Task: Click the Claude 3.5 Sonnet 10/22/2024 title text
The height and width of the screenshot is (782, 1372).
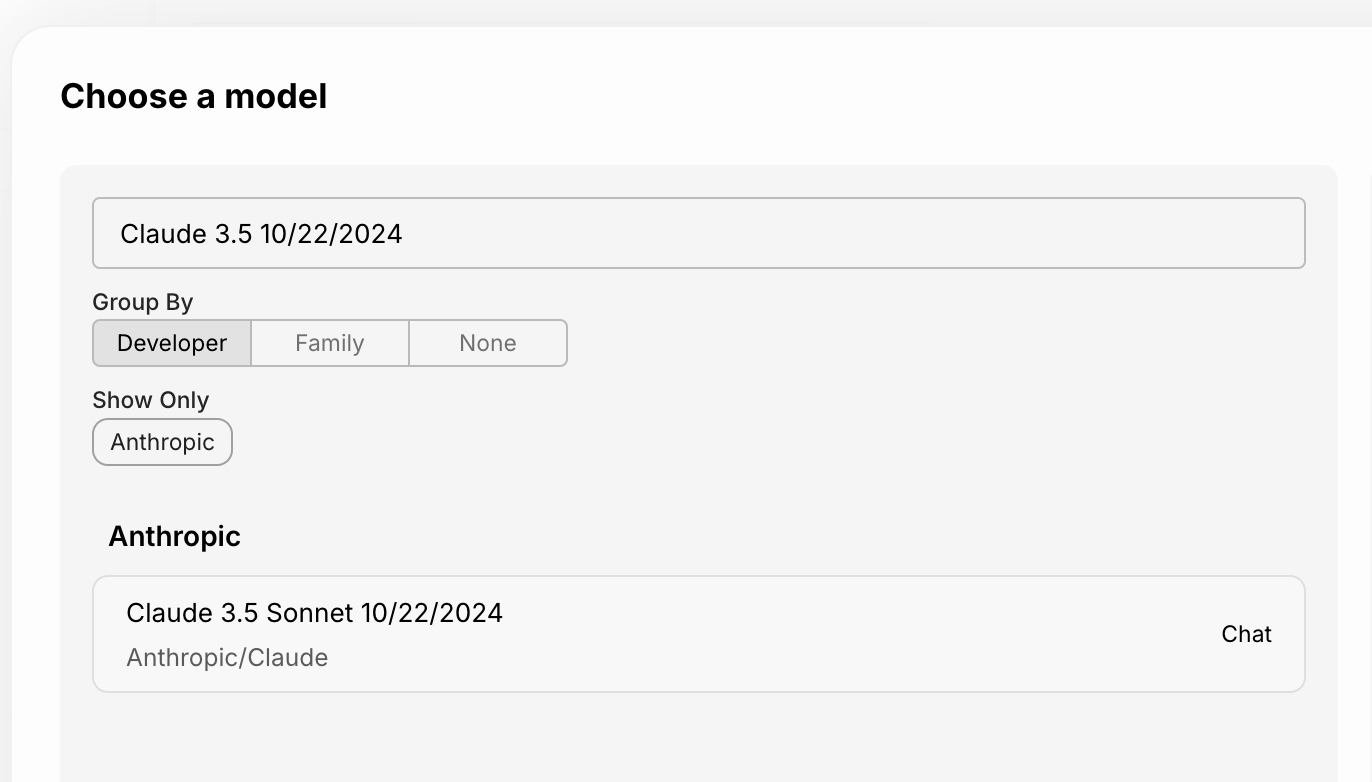Action: (314, 613)
